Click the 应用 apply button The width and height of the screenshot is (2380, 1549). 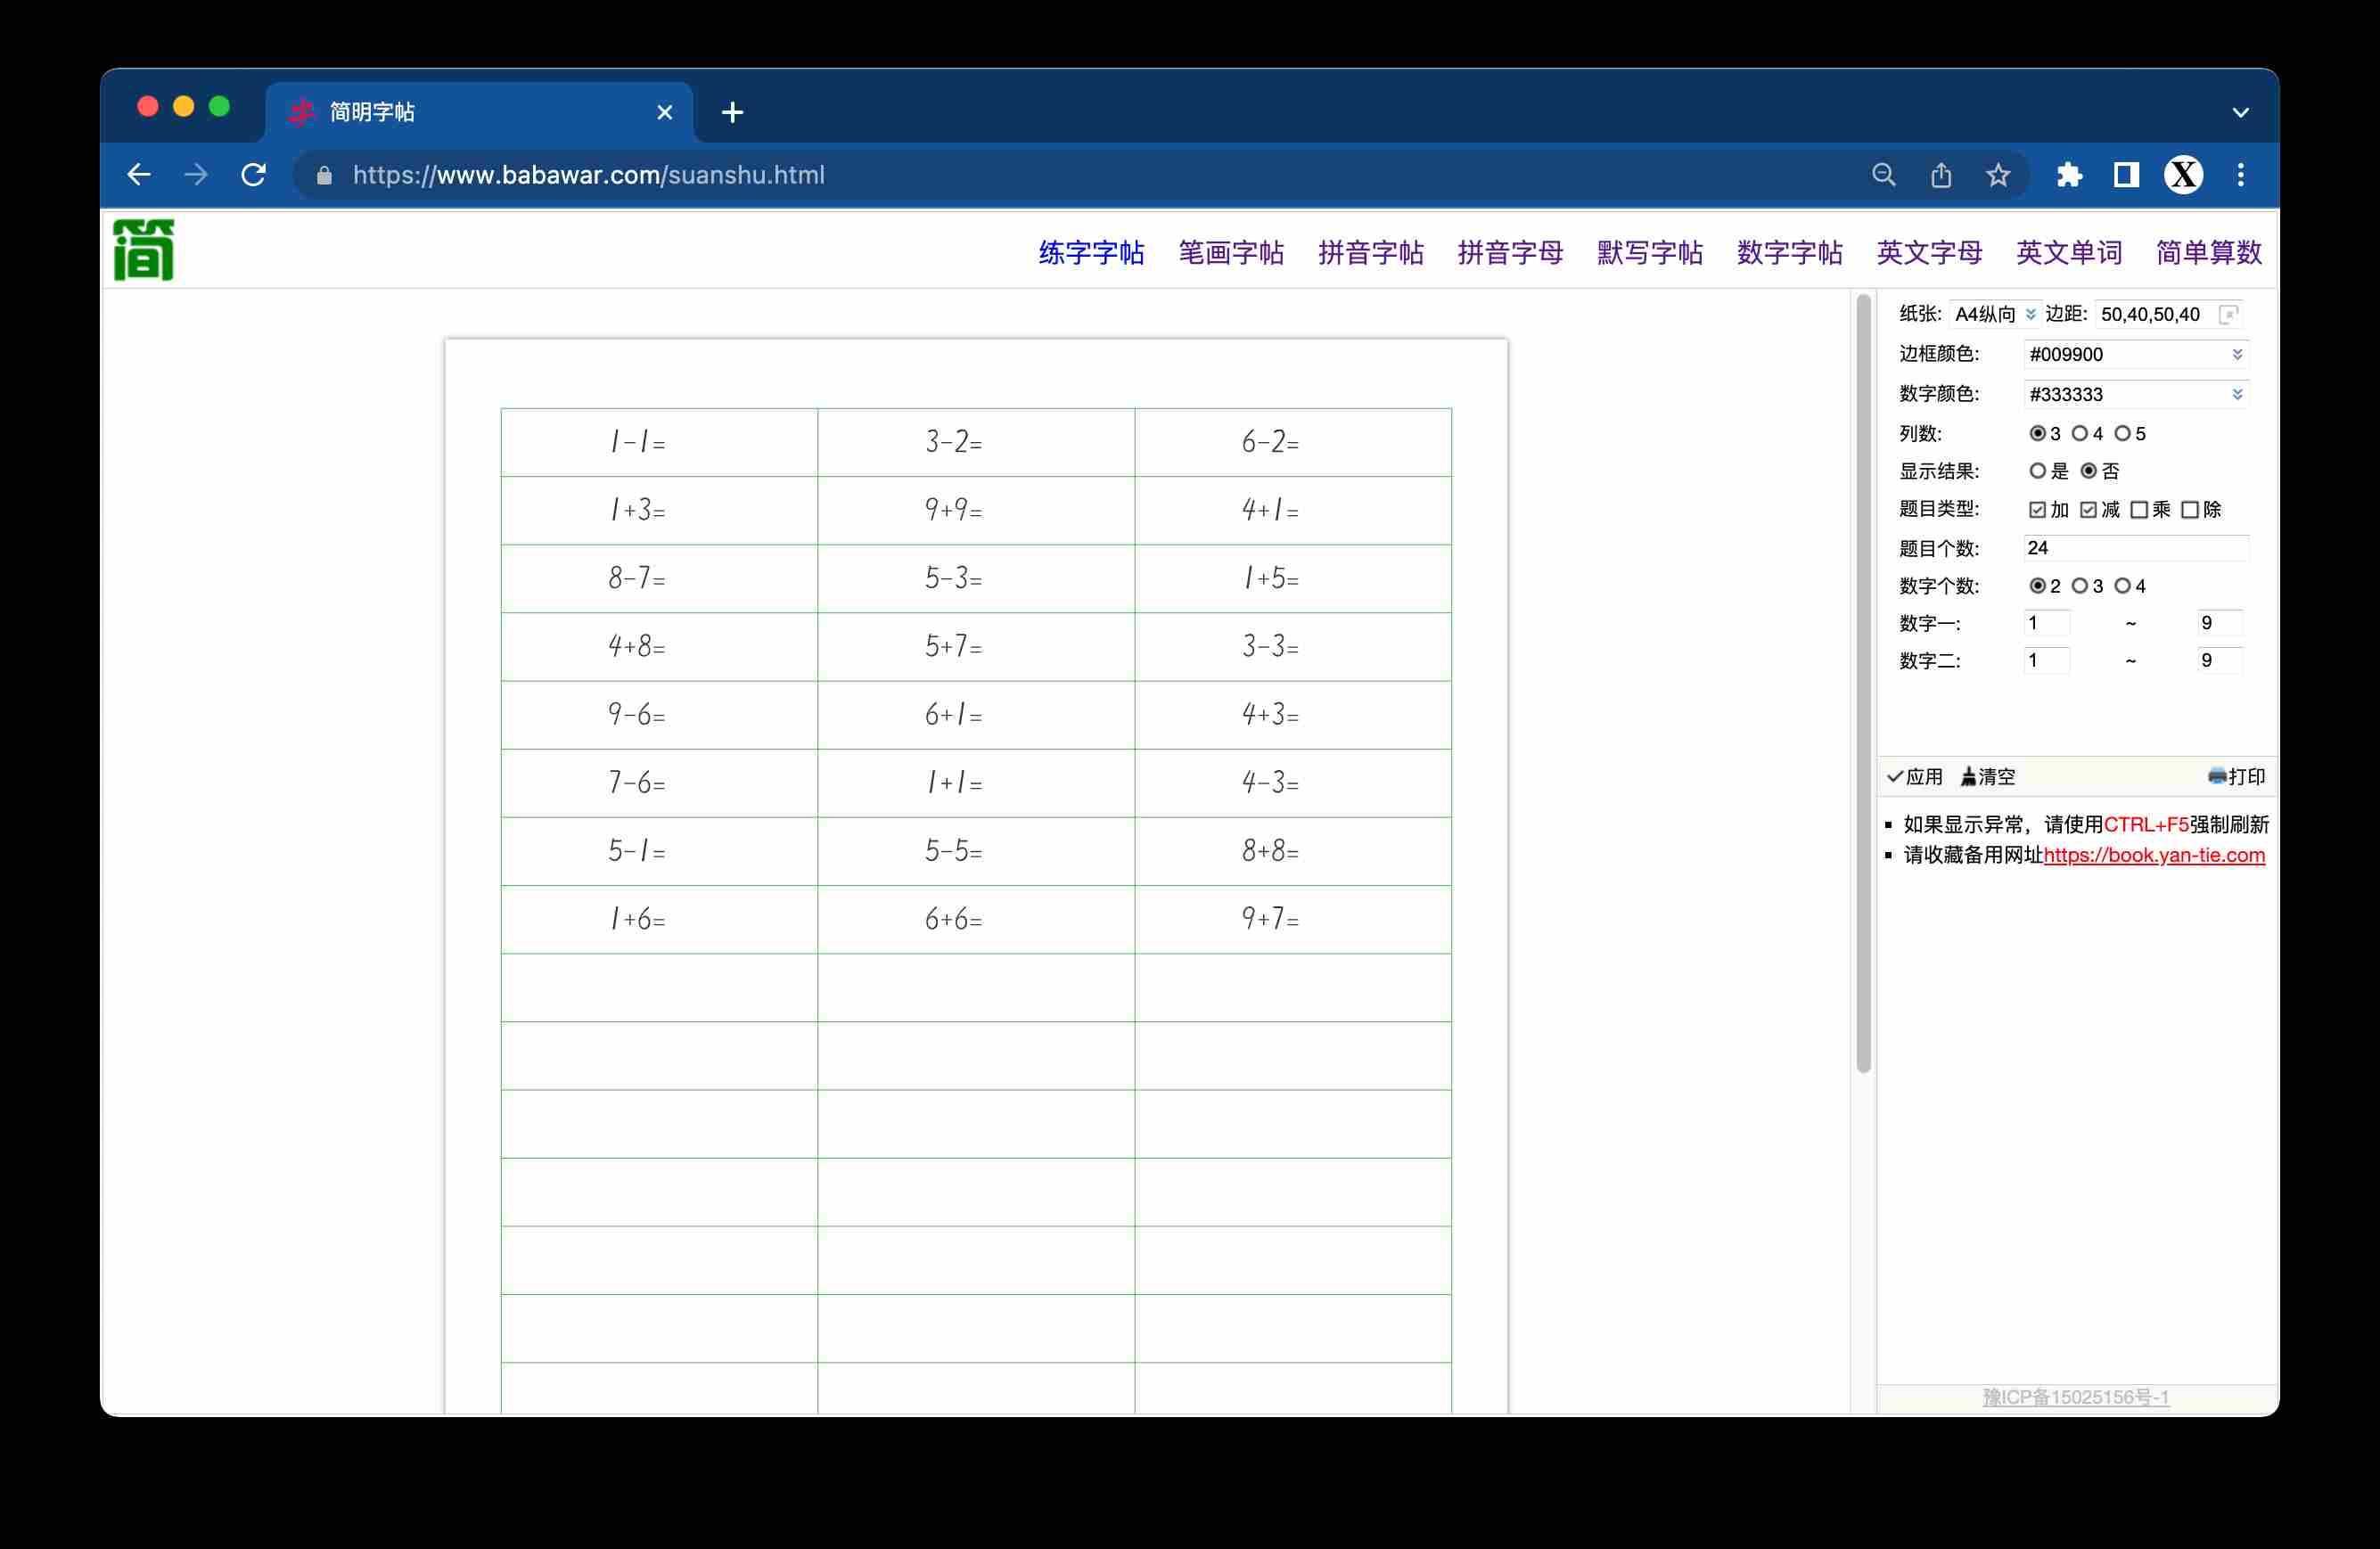(1915, 776)
